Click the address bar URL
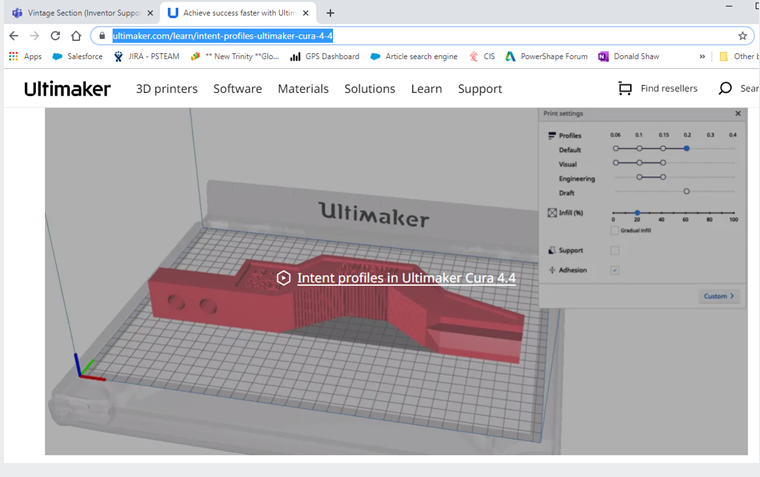This screenshot has height=477, width=760. coord(222,36)
